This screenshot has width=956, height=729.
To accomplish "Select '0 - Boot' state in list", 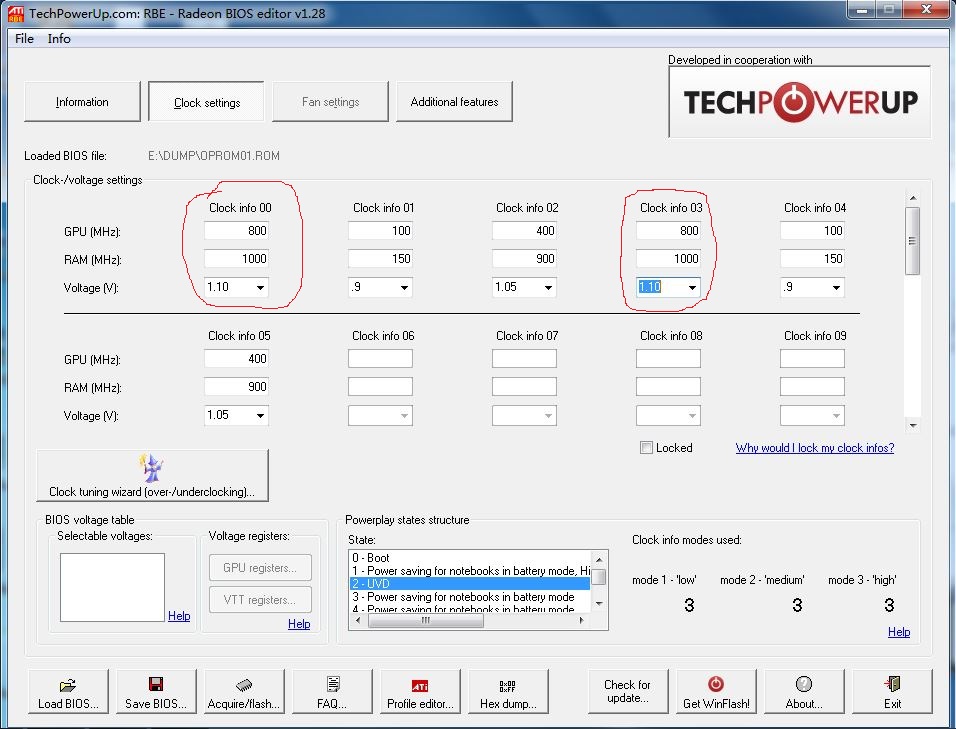I will 469,558.
